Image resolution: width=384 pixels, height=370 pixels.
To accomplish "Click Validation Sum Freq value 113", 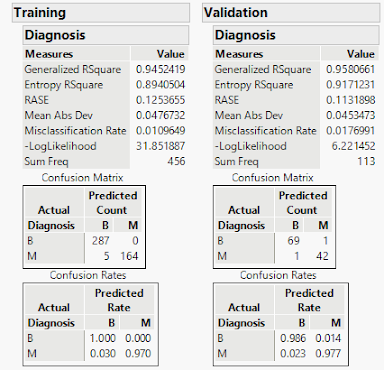I will [x=366, y=161].
